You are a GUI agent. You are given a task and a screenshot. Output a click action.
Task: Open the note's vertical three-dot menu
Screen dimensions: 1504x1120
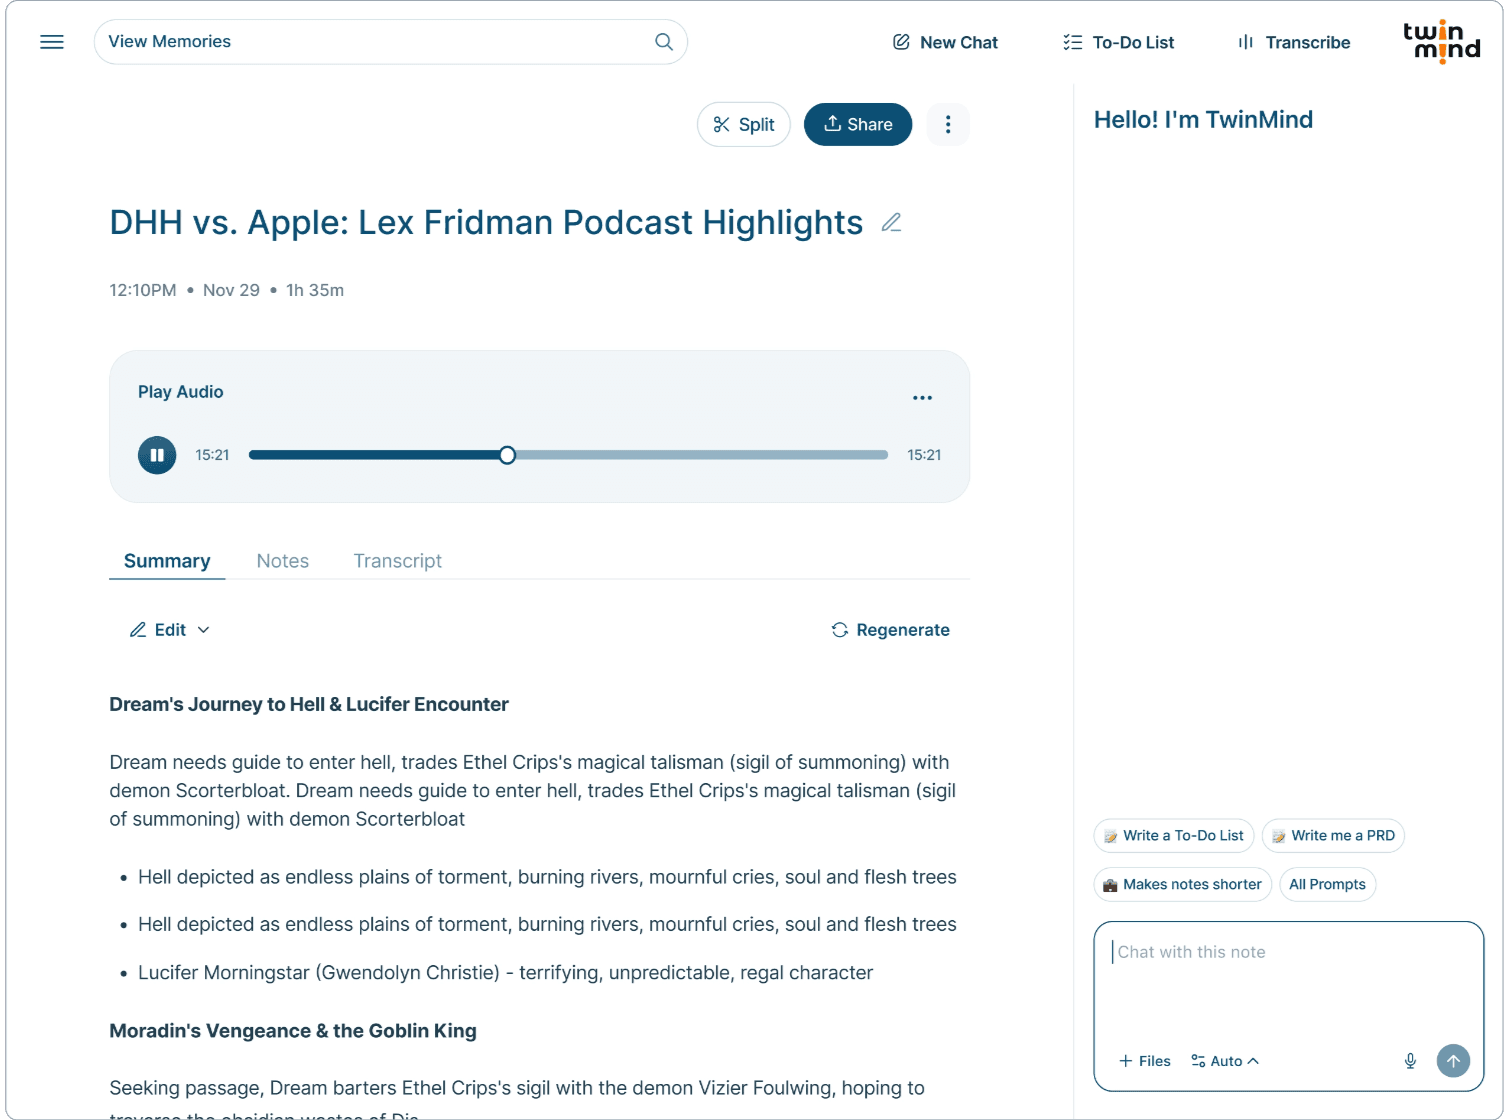coord(948,125)
